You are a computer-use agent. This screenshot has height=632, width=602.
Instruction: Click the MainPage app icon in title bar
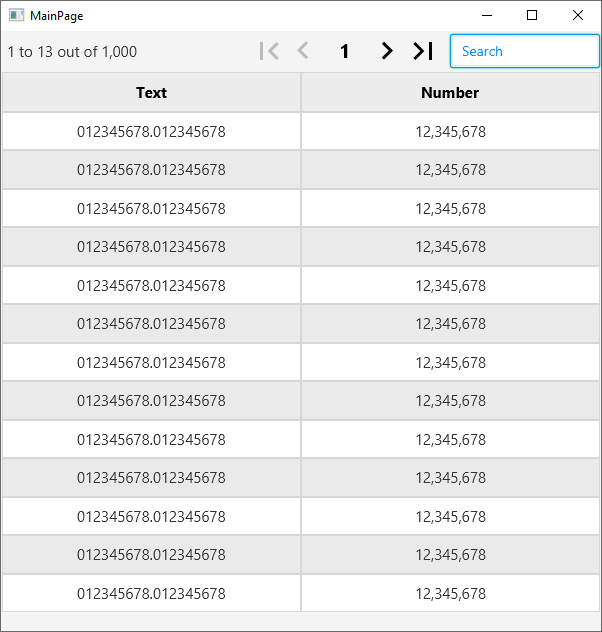[16, 16]
